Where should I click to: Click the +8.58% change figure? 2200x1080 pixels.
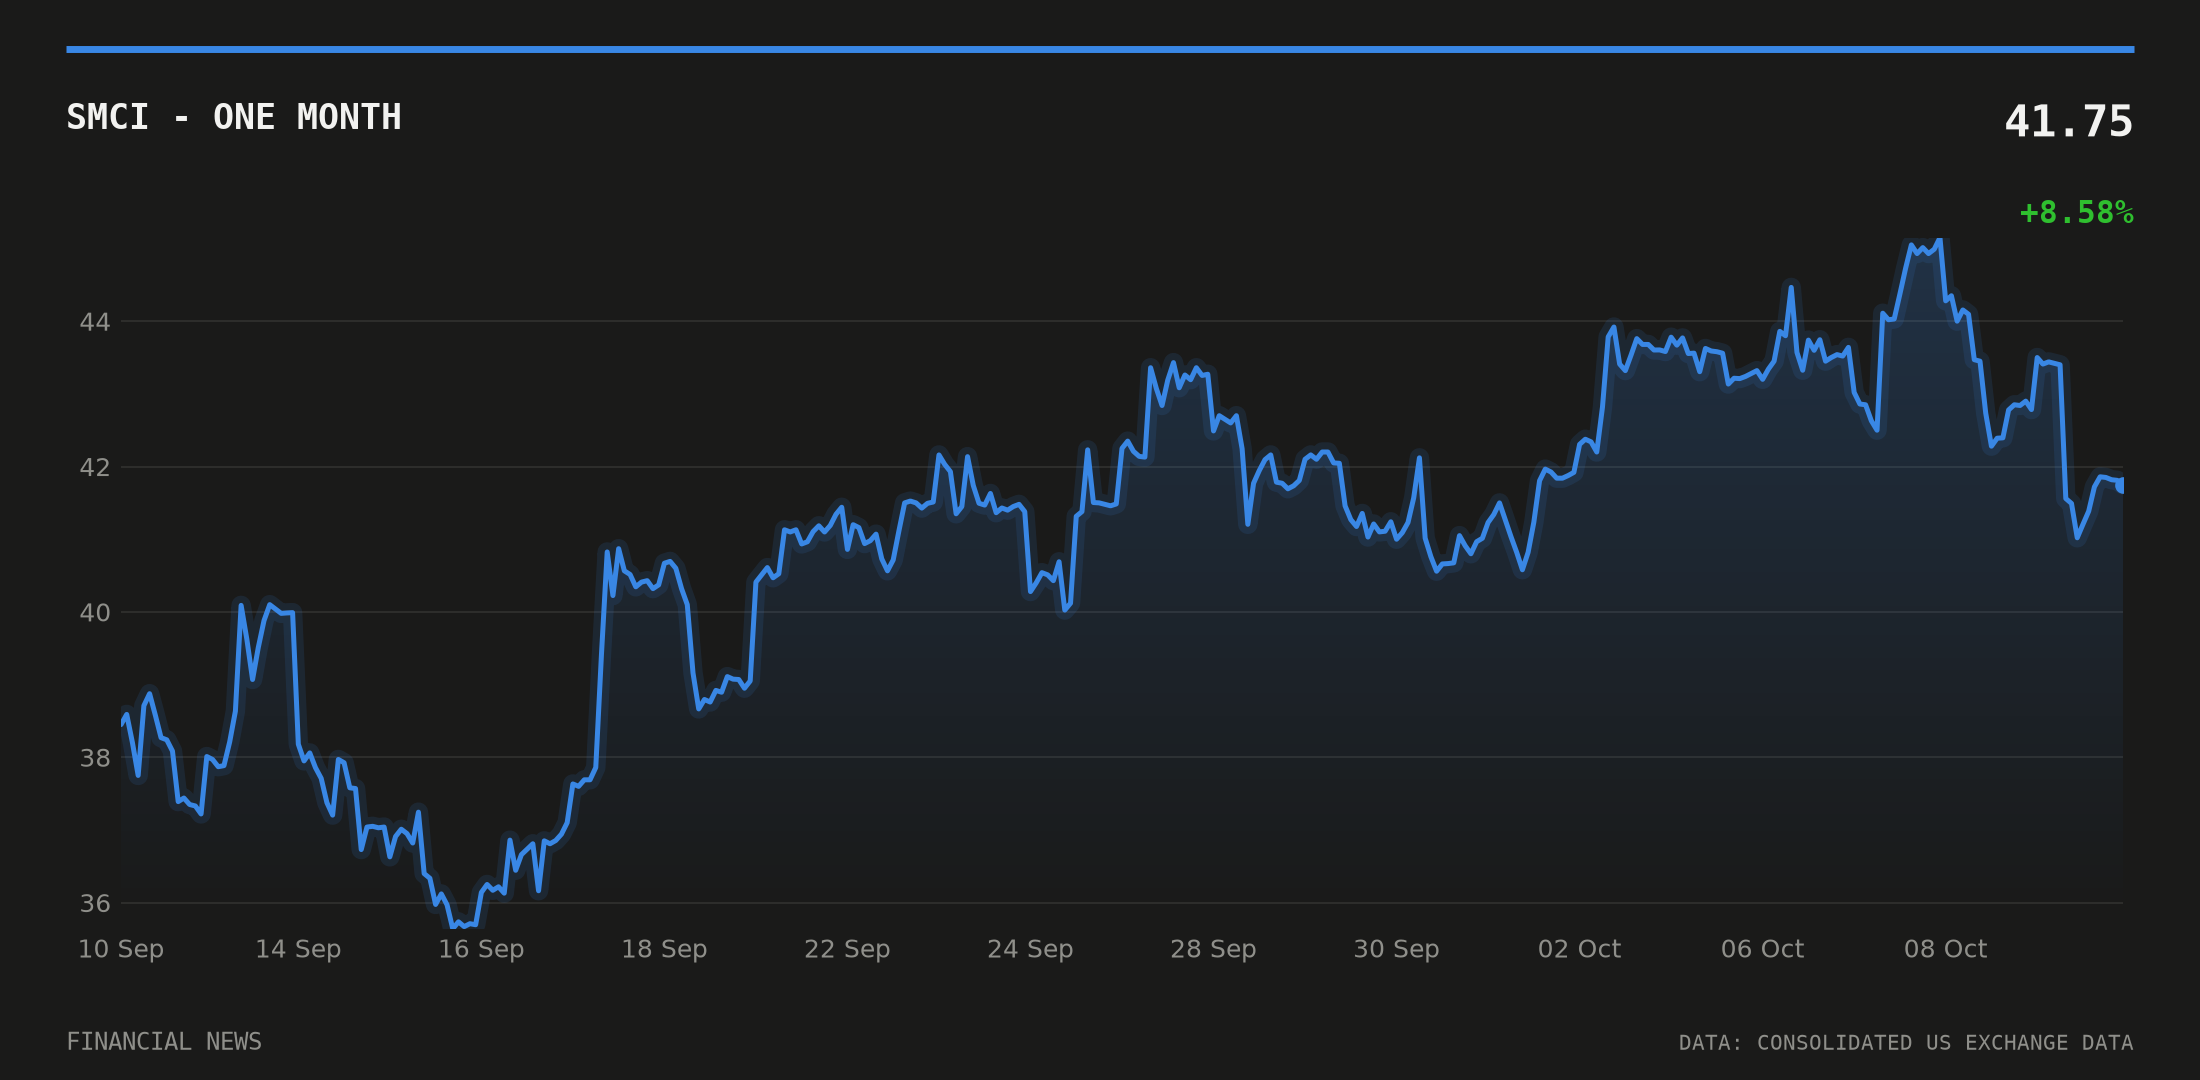coord(2076,213)
